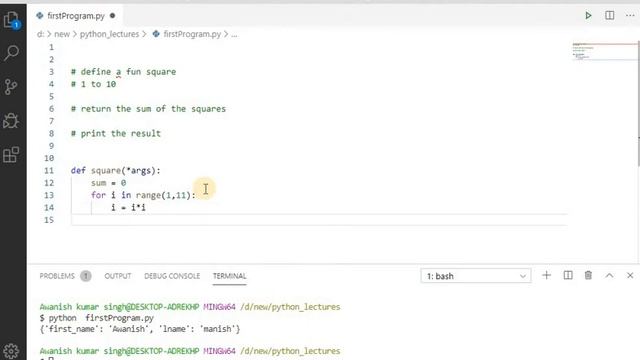The width and height of the screenshot is (640, 360).
Task: Select the TERMINAL tab
Action: click(229, 276)
